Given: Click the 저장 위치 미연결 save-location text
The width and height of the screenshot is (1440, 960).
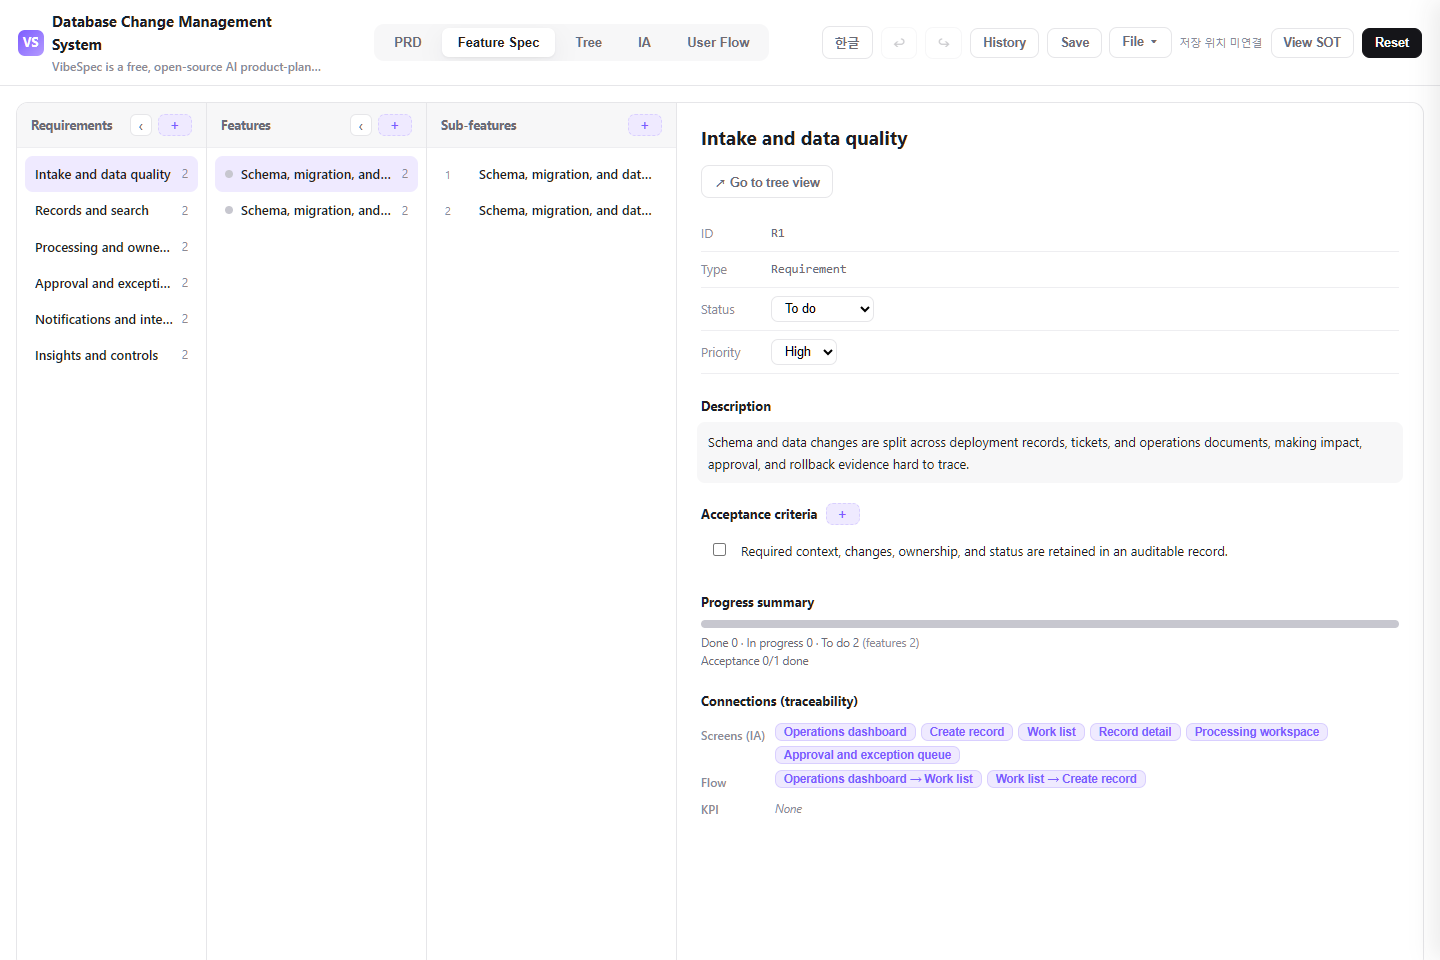Looking at the screenshot, I should pos(1220,43).
